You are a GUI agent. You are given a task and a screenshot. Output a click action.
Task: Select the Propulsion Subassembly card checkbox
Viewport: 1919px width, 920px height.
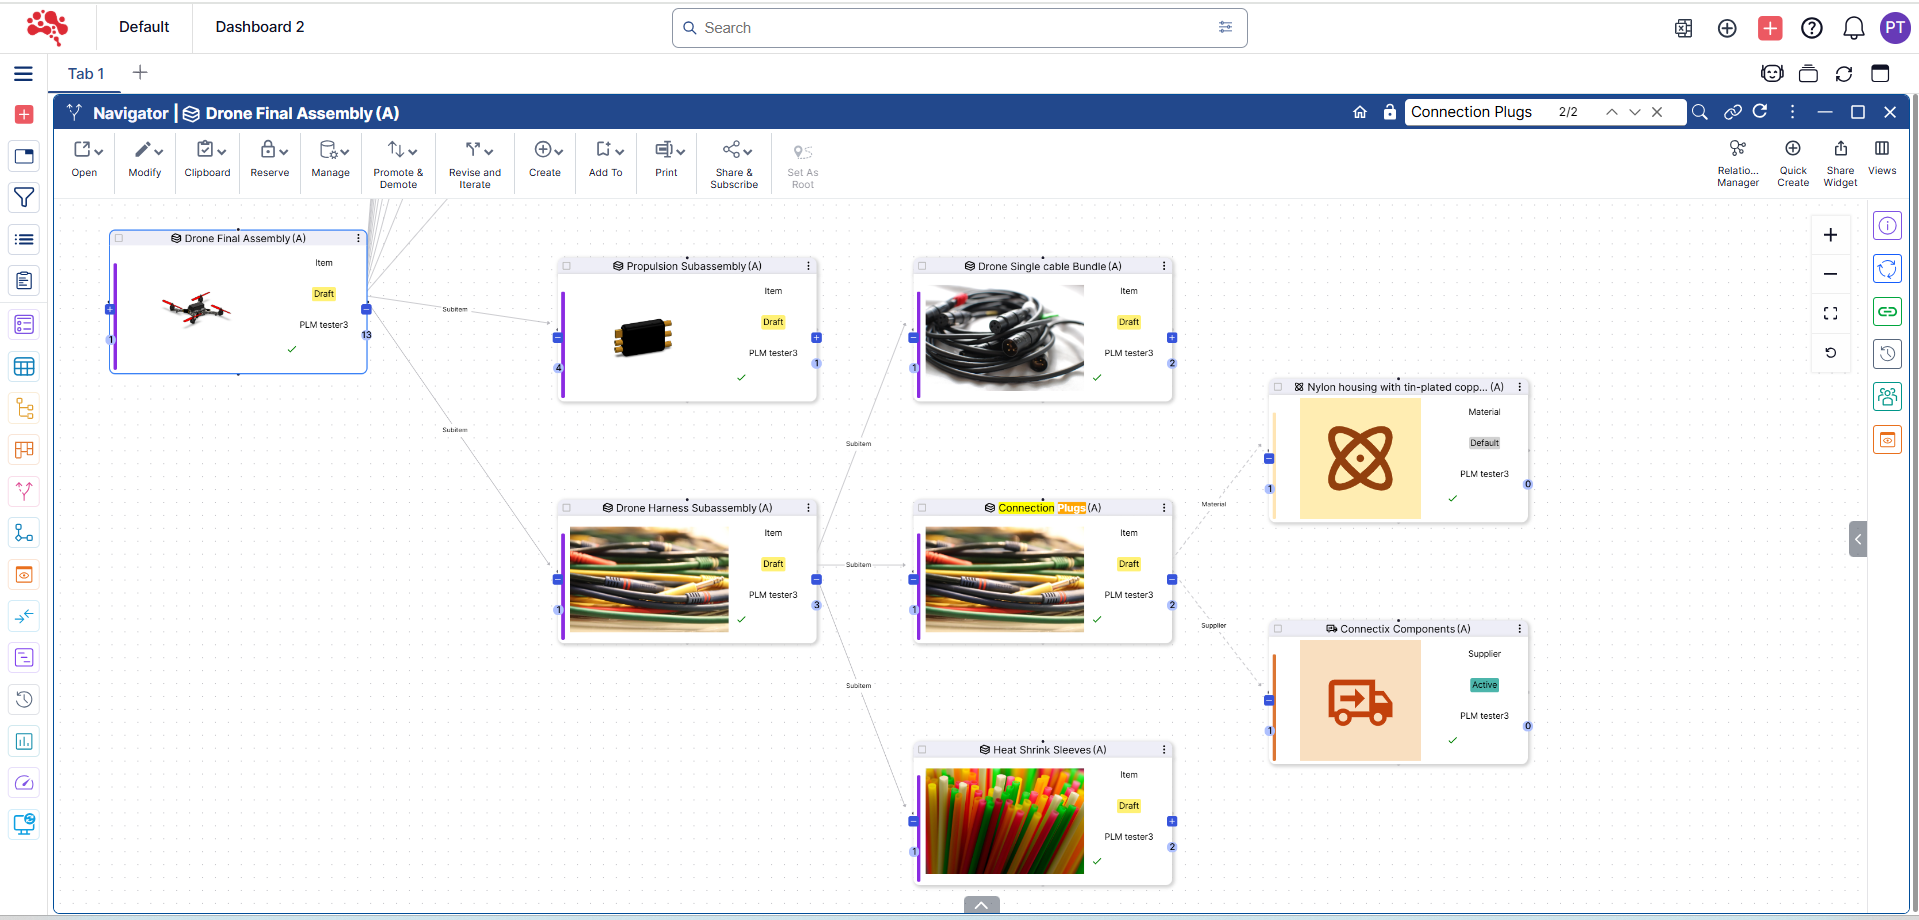coord(567,267)
